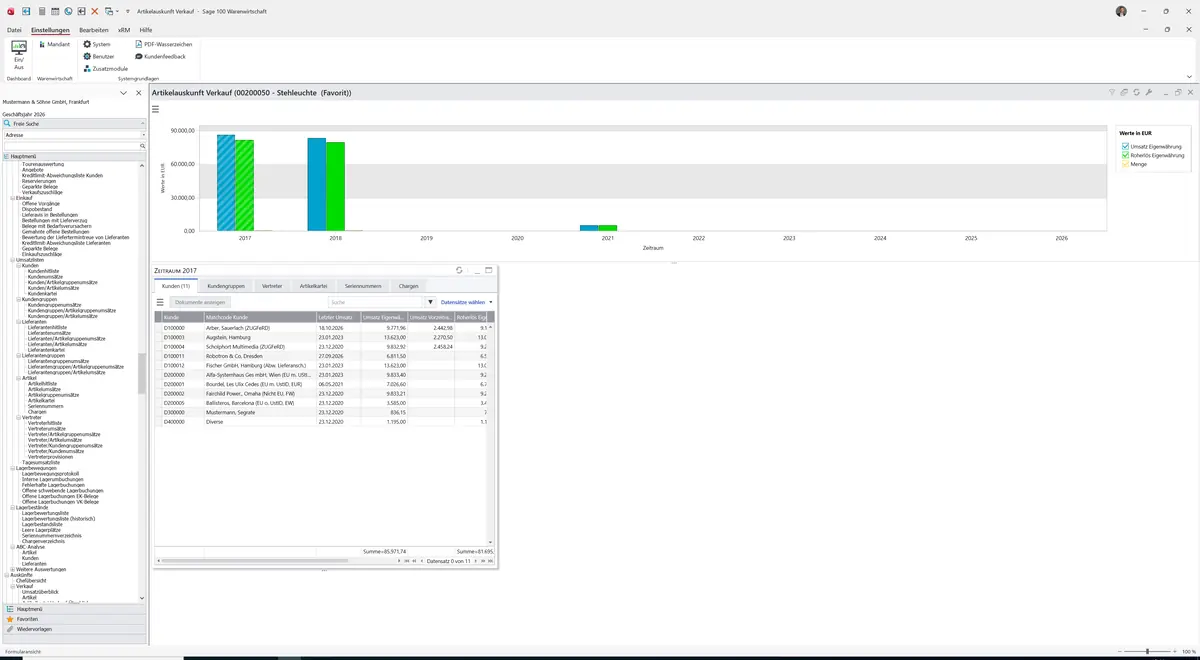
Task: Switch to the Seriennummern tab
Action: [x=363, y=286]
